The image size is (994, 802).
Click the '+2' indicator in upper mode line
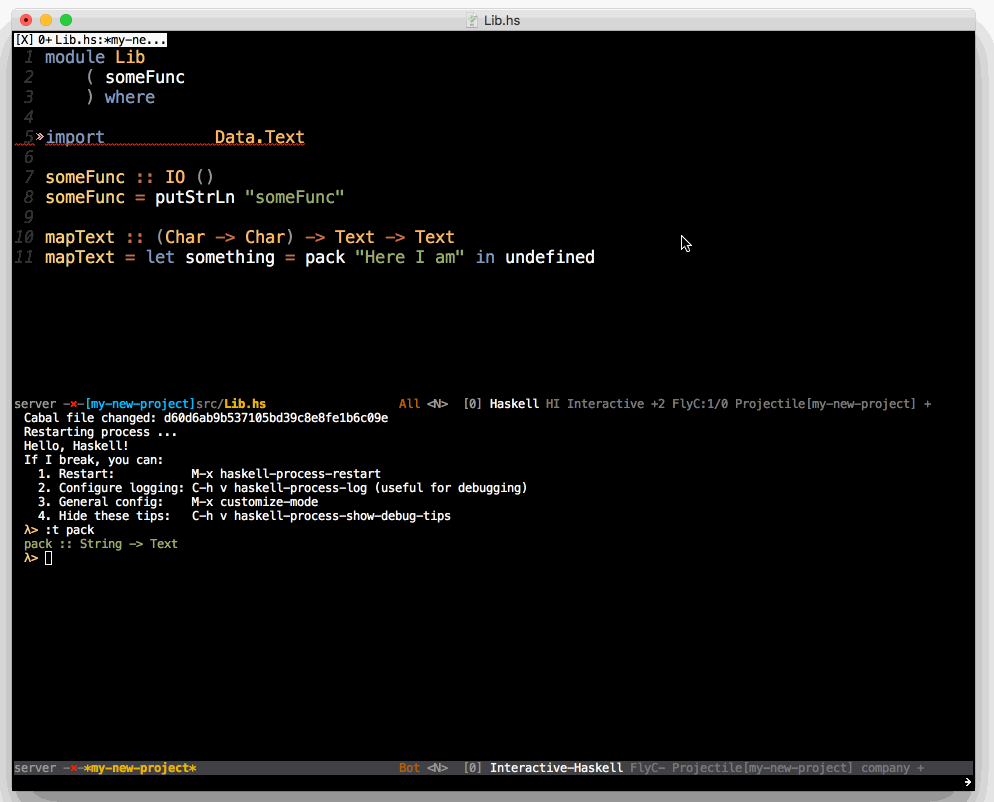[x=658, y=404]
